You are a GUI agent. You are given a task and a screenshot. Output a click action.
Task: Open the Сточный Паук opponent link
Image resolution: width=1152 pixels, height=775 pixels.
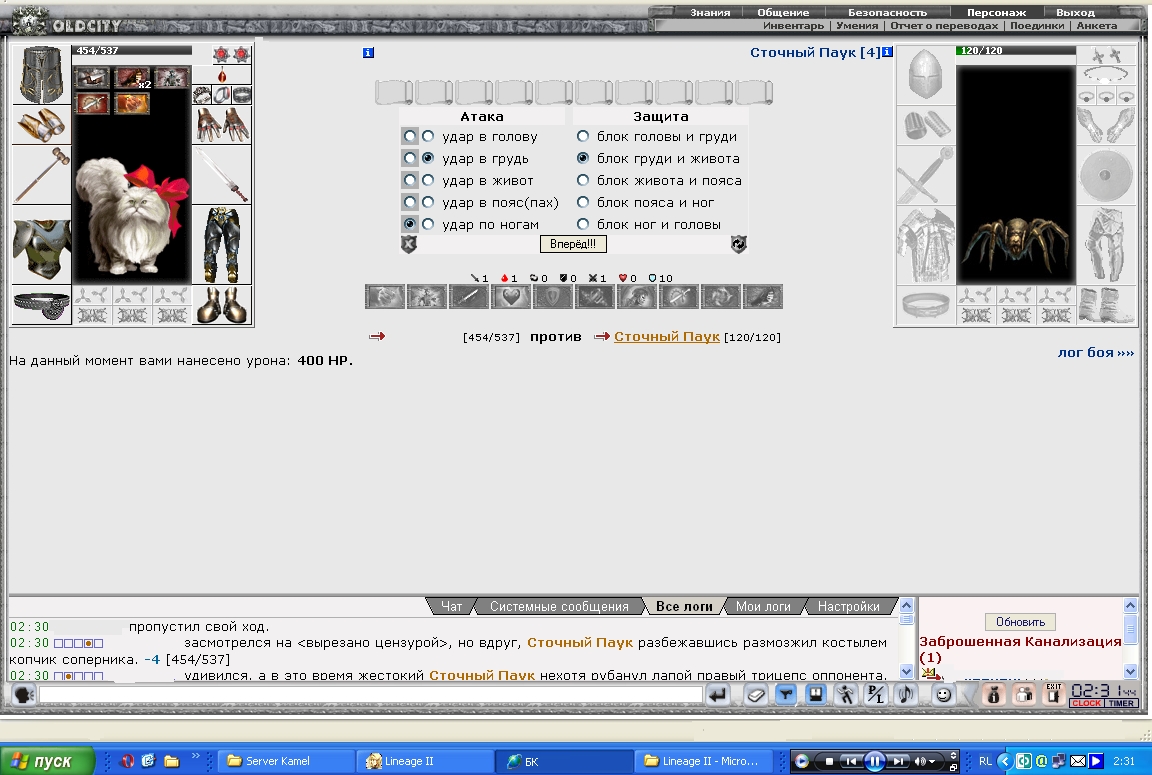click(666, 336)
